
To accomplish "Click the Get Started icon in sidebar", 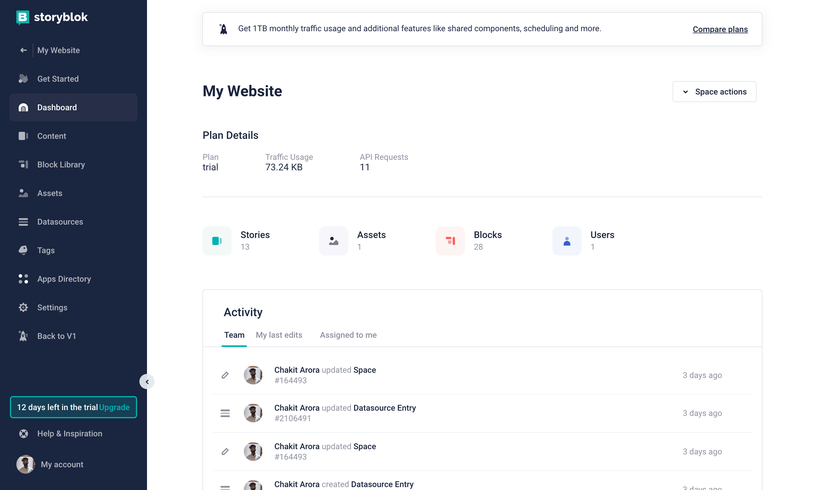I will click(23, 79).
